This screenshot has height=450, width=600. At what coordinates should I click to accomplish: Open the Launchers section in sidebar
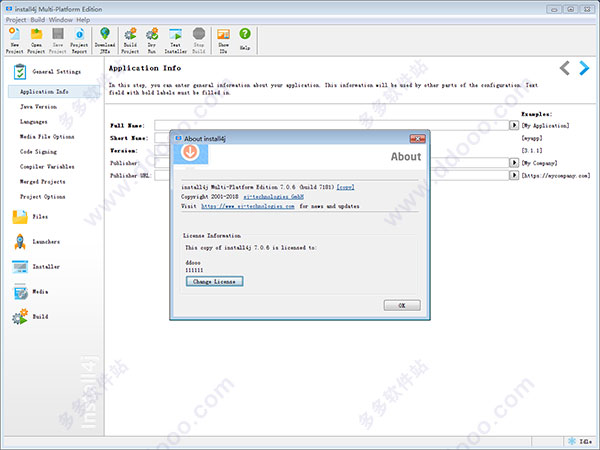click(x=36, y=242)
